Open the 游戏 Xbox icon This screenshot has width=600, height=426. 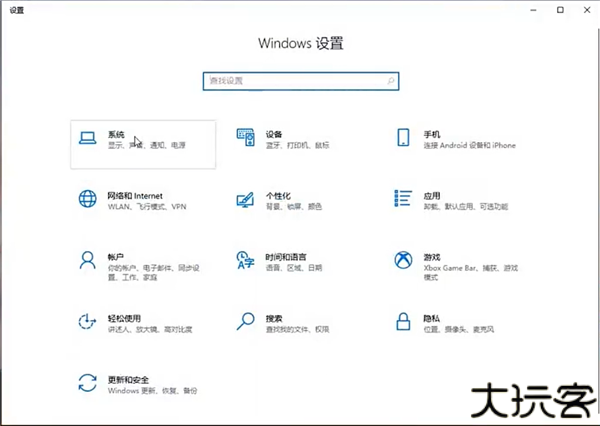click(403, 260)
